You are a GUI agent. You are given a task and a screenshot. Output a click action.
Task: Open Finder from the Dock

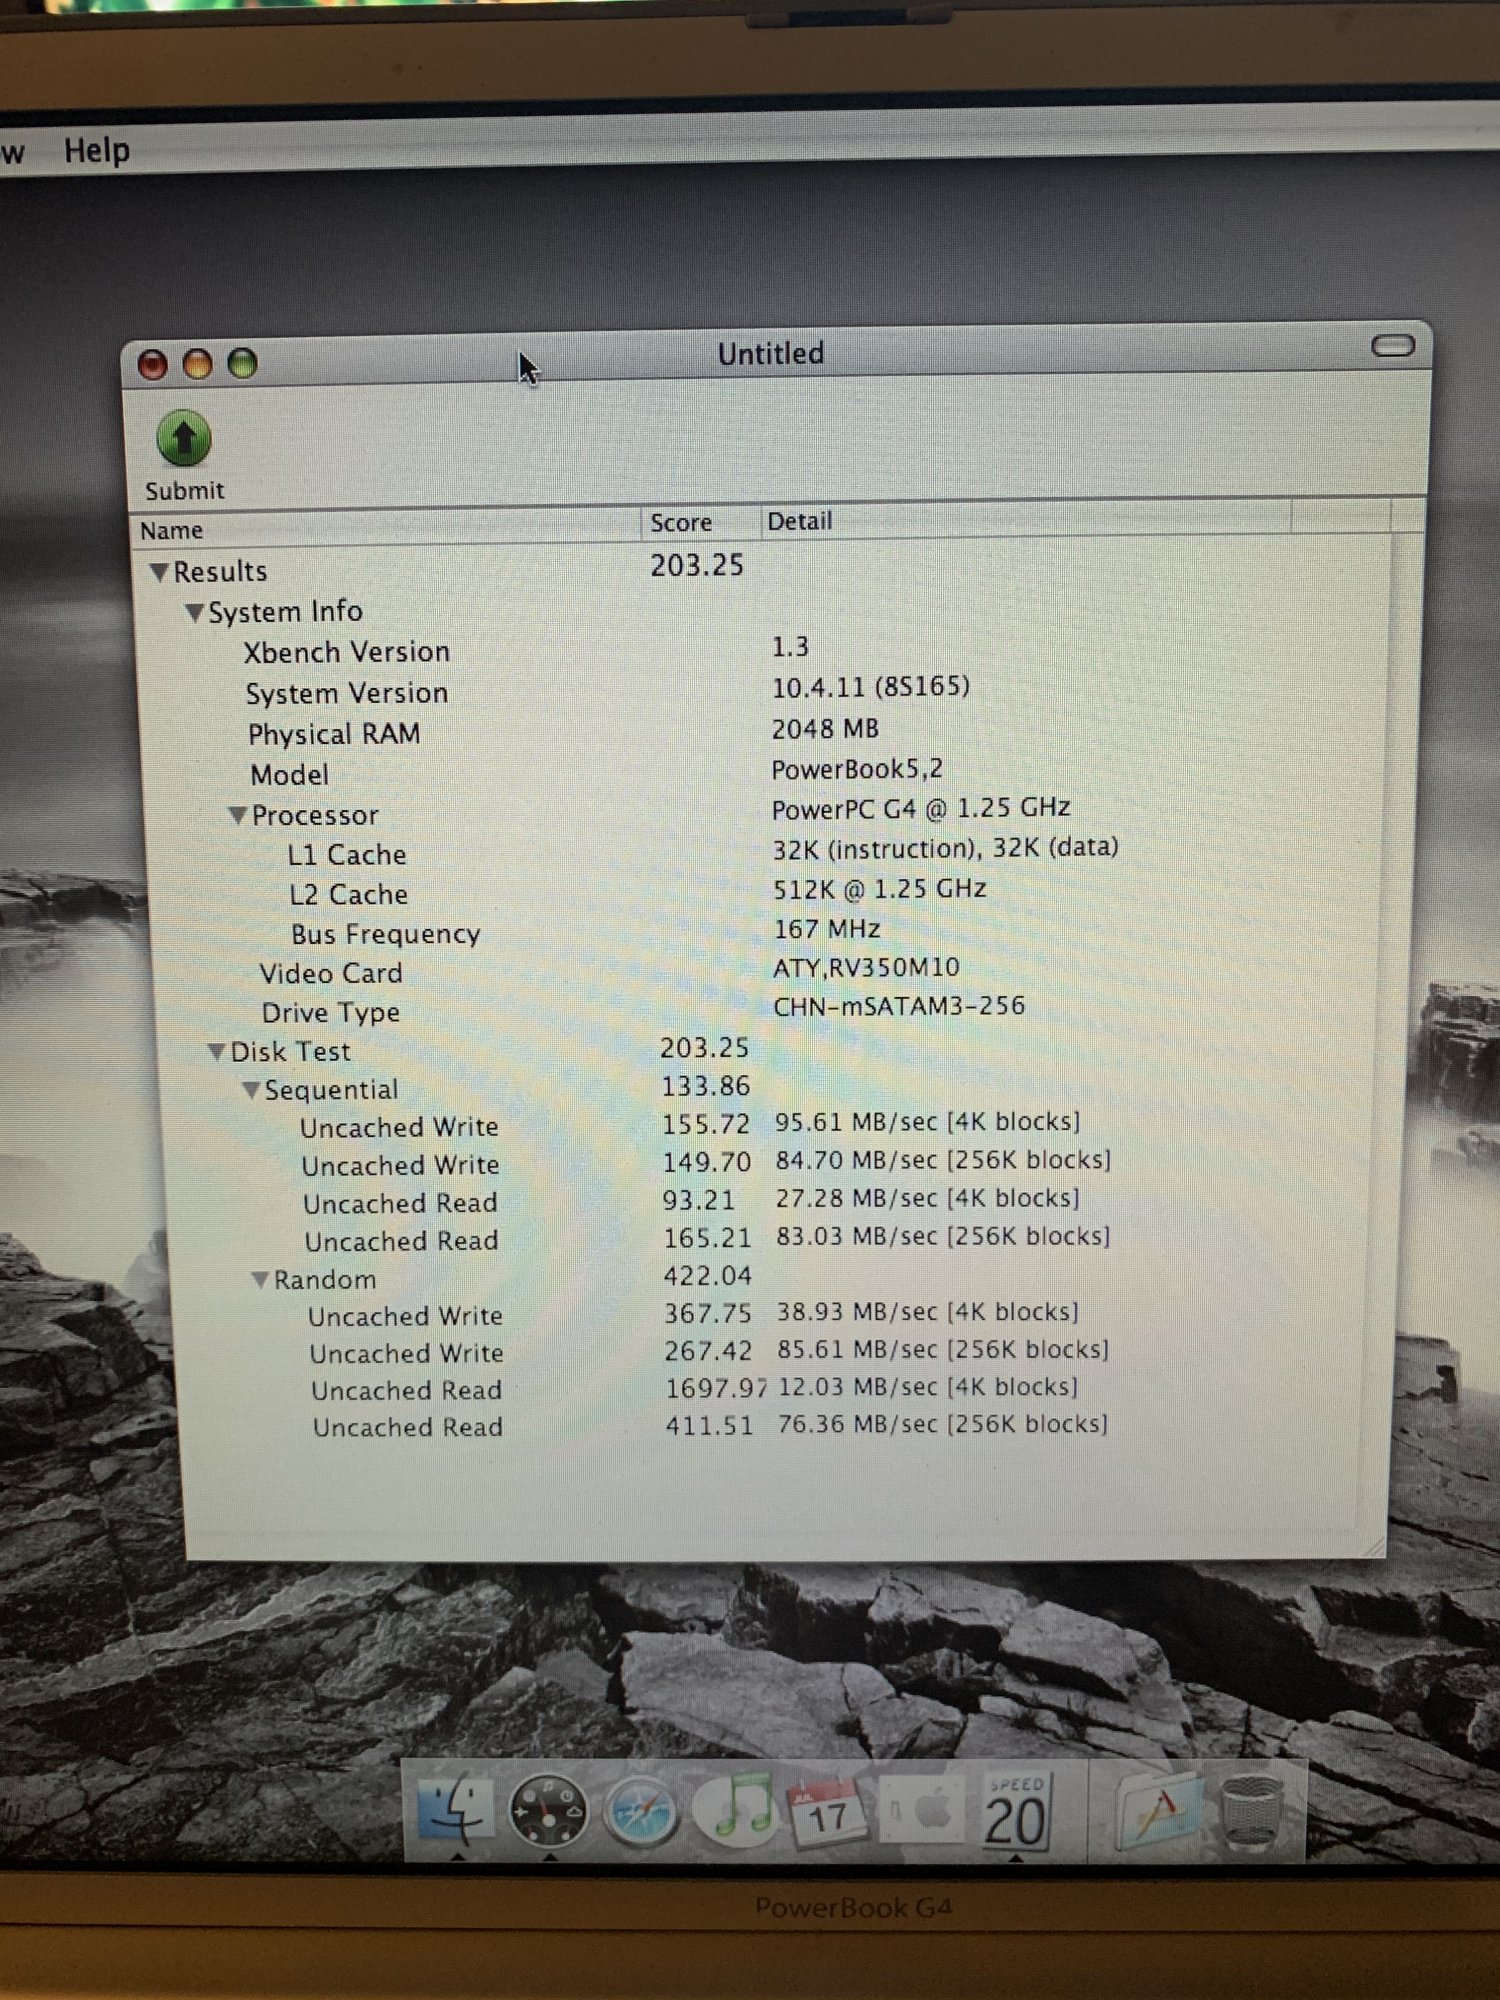(455, 1810)
